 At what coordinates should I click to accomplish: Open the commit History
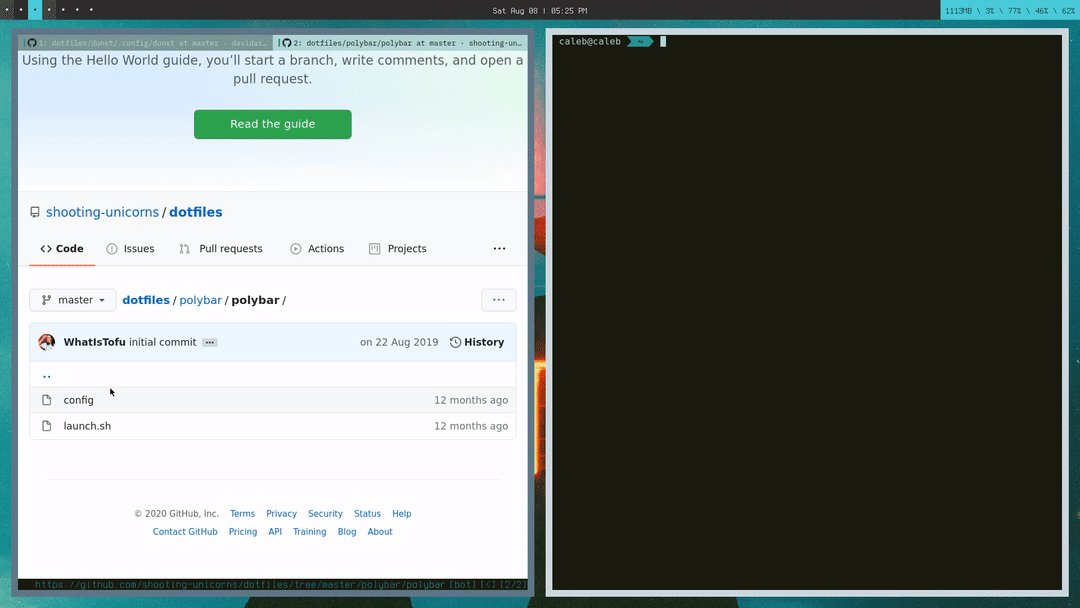[x=477, y=342]
